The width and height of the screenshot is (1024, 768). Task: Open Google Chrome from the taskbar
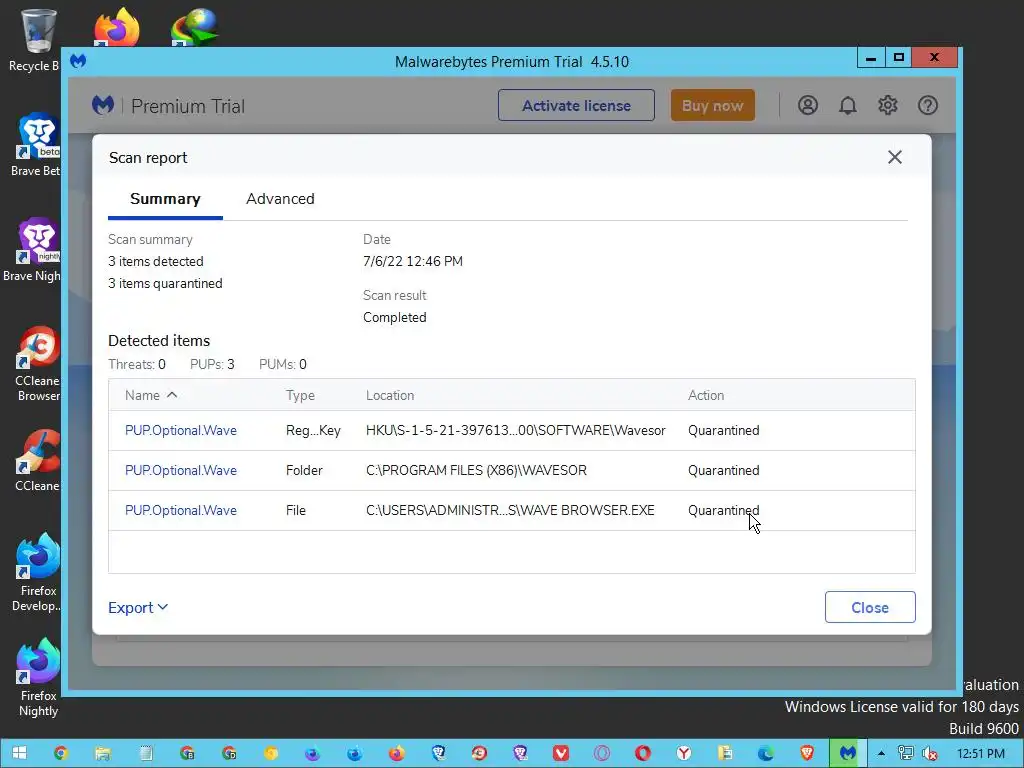61,753
